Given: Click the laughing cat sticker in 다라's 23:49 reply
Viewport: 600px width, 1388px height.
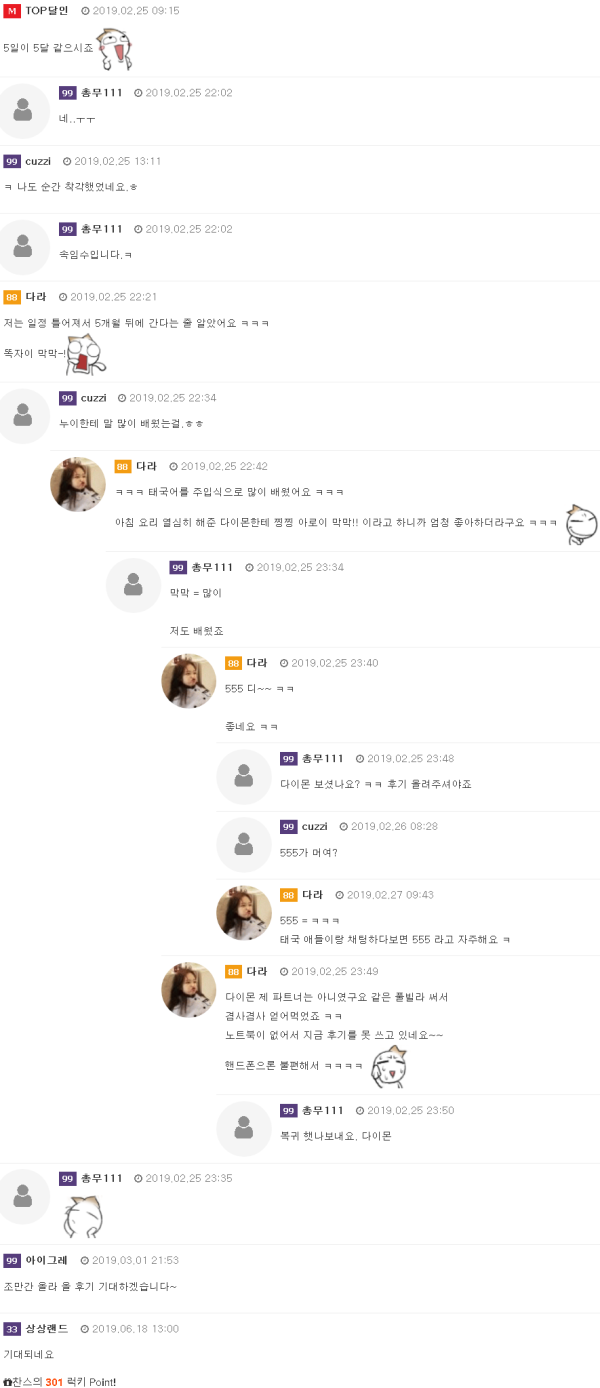Looking at the screenshot, I should tap(387, 1067).
